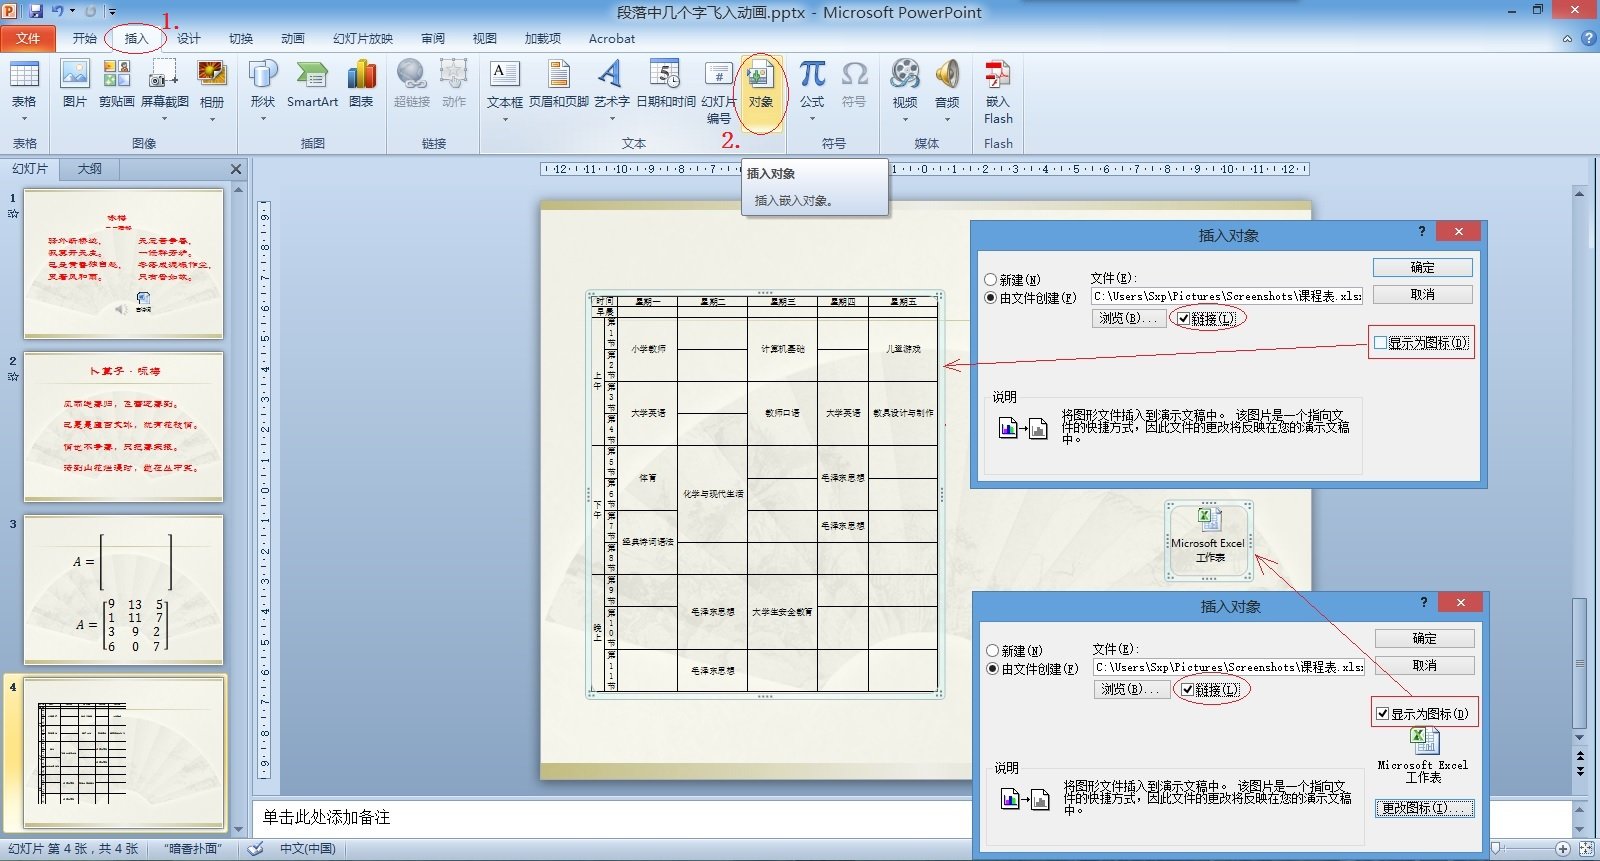Click 浏览 in dialog containing 更改图标
The width and height of the screenshot is (1600, 861).
(x=1131, y=689)
